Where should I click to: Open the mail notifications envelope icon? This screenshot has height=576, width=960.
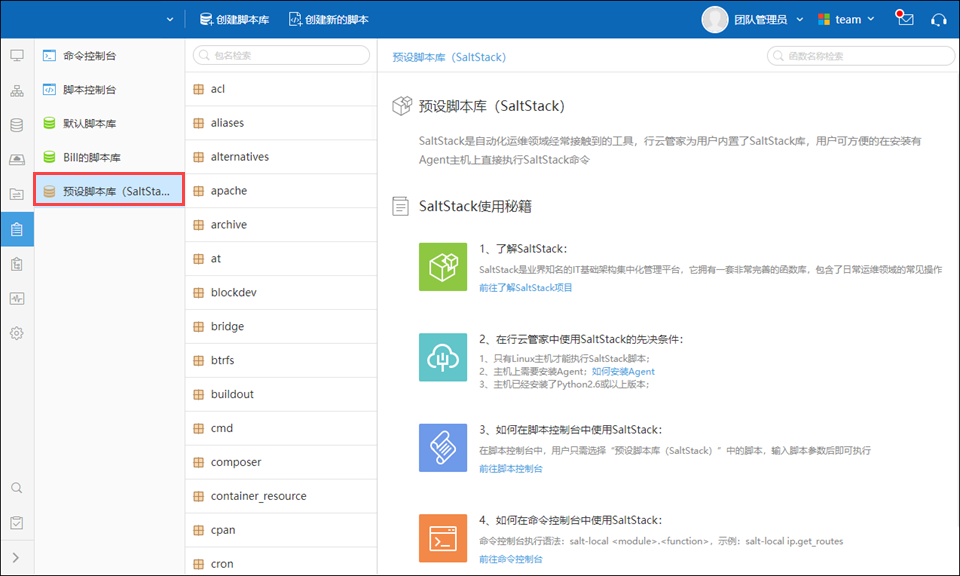click(x=904, y=19)
